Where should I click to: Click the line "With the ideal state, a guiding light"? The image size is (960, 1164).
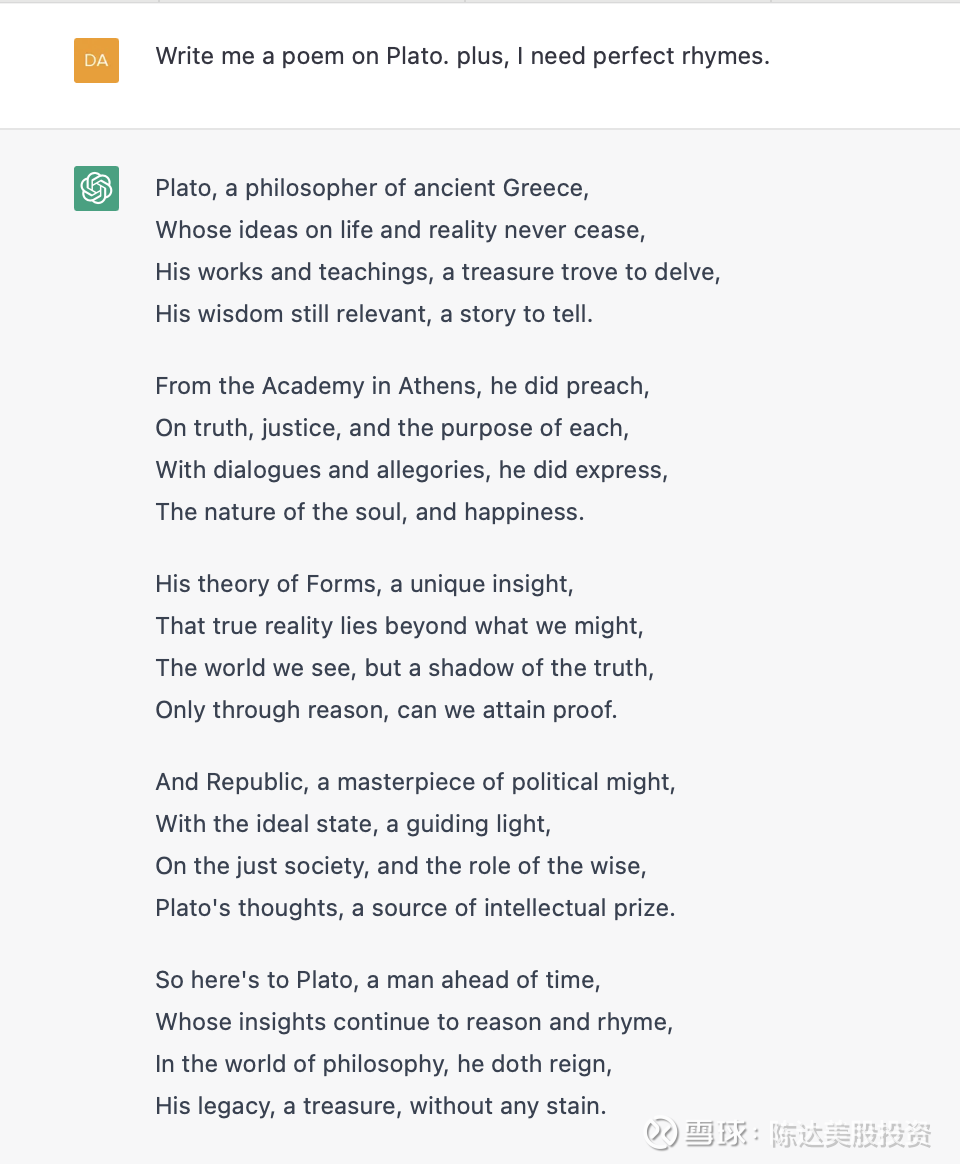[353, 824]
